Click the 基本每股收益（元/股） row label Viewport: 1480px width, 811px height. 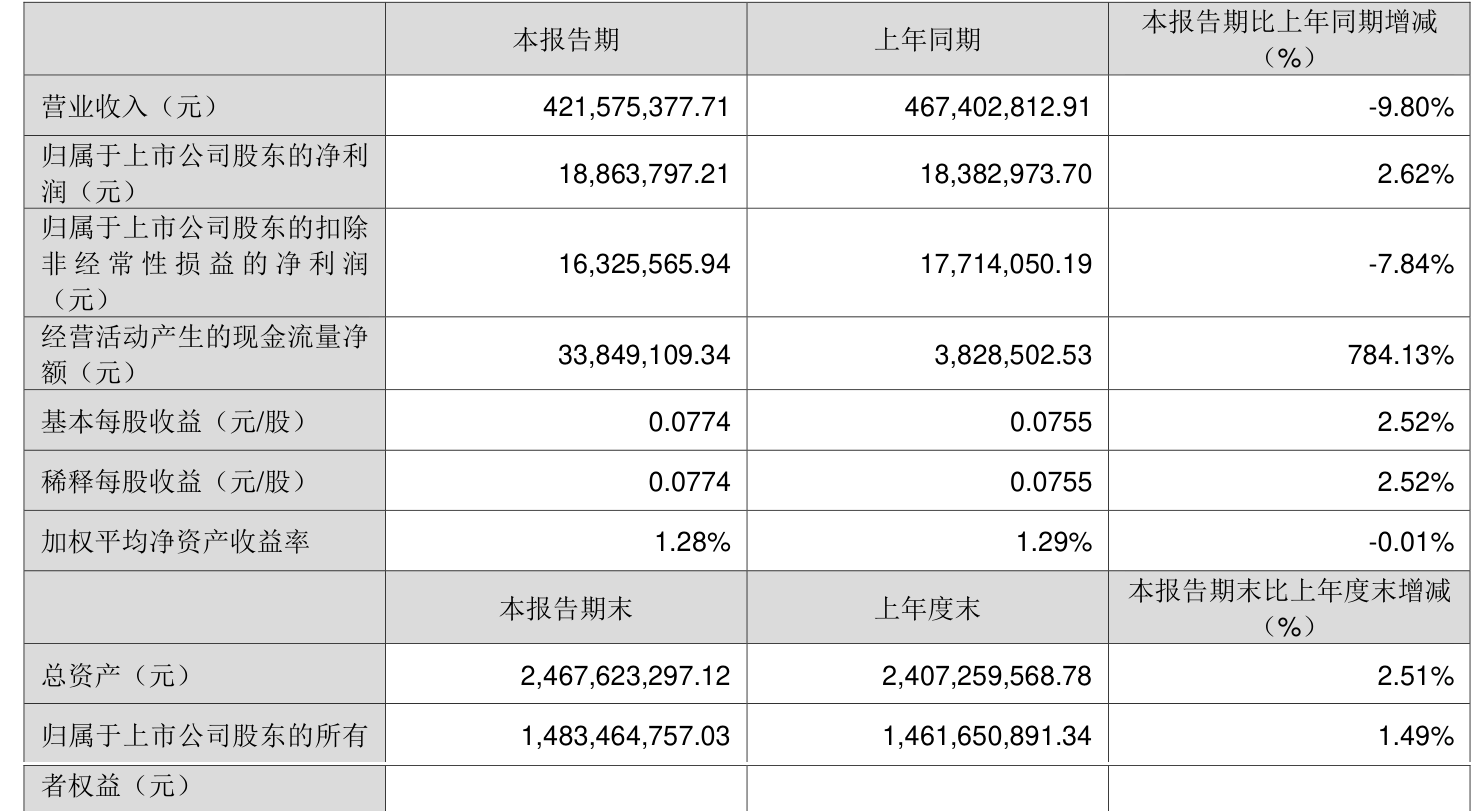[173, 422]
